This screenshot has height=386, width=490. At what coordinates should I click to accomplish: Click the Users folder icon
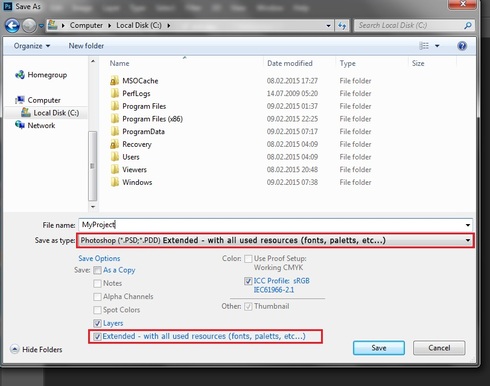[114, 157]
